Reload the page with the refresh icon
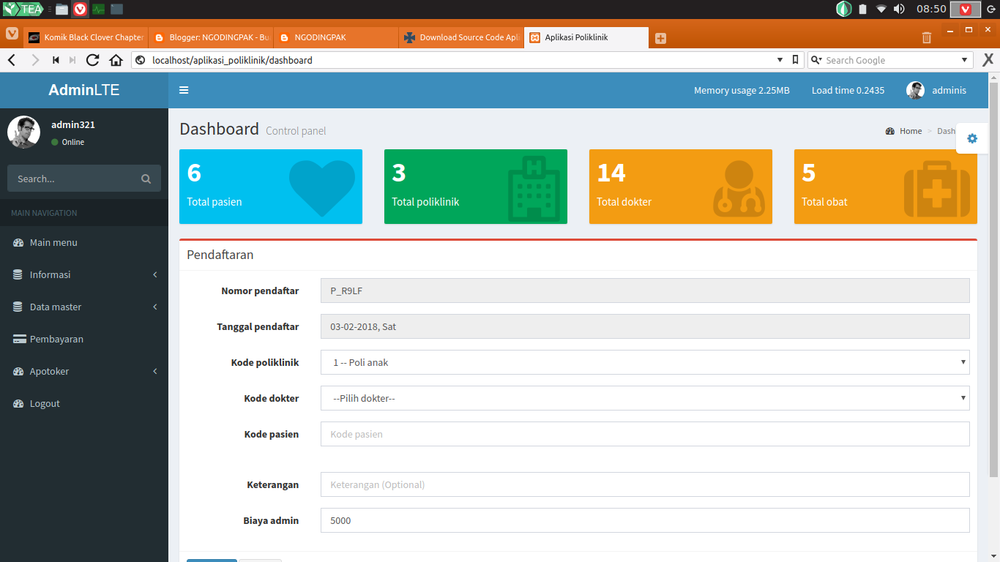1000x562 pixels. click(x=92, y=60)
